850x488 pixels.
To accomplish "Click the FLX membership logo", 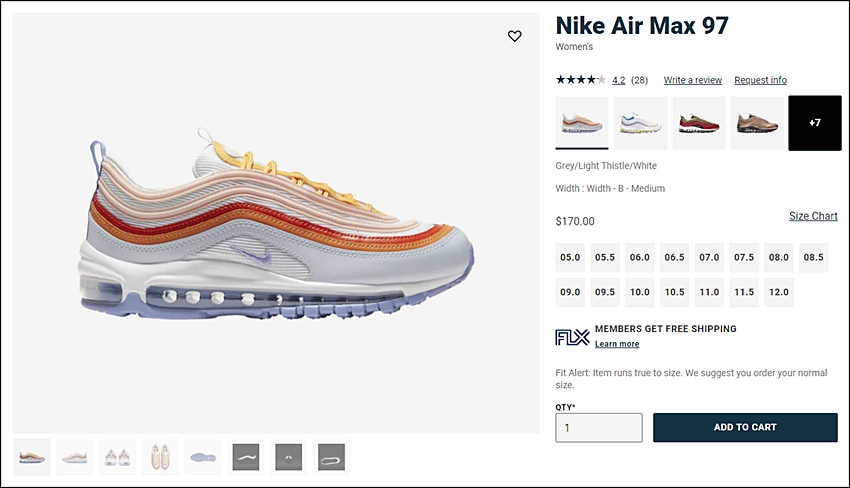I will click(x=572, y=337).
